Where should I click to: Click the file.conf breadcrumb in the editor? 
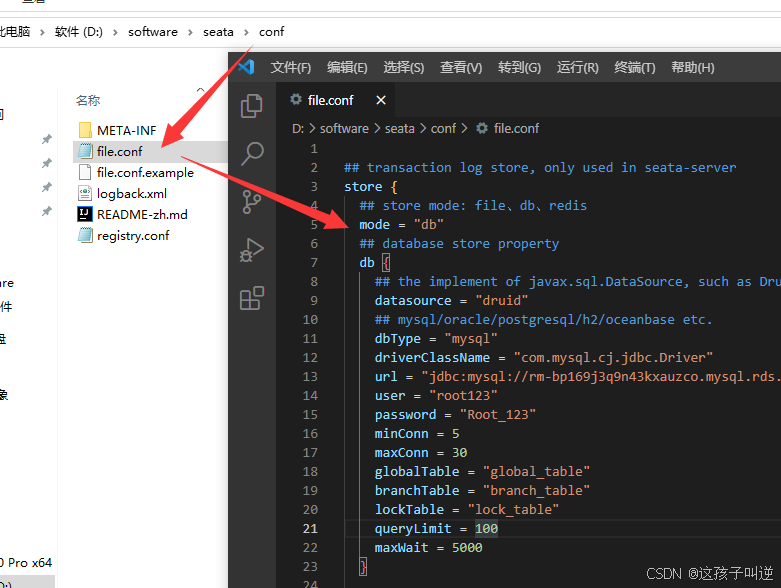pos(517,128)
